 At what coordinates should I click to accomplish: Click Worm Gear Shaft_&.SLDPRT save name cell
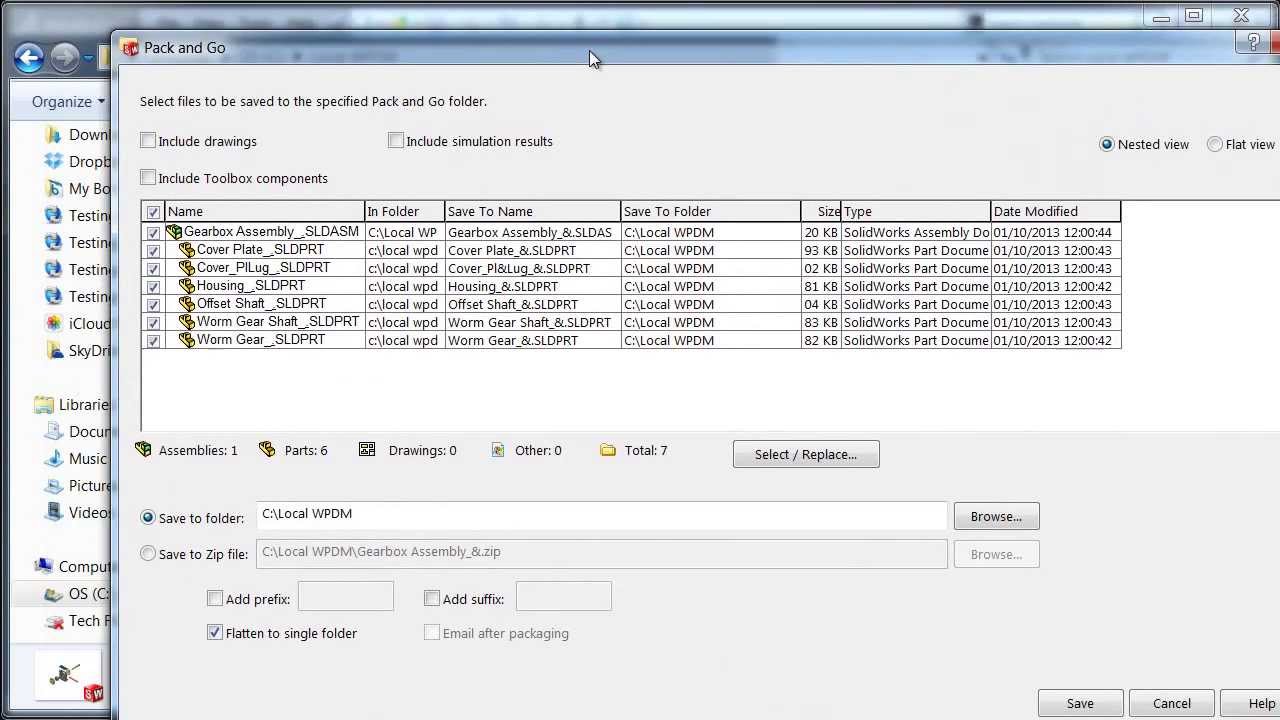pyautogui.click(x=533, y=322)
